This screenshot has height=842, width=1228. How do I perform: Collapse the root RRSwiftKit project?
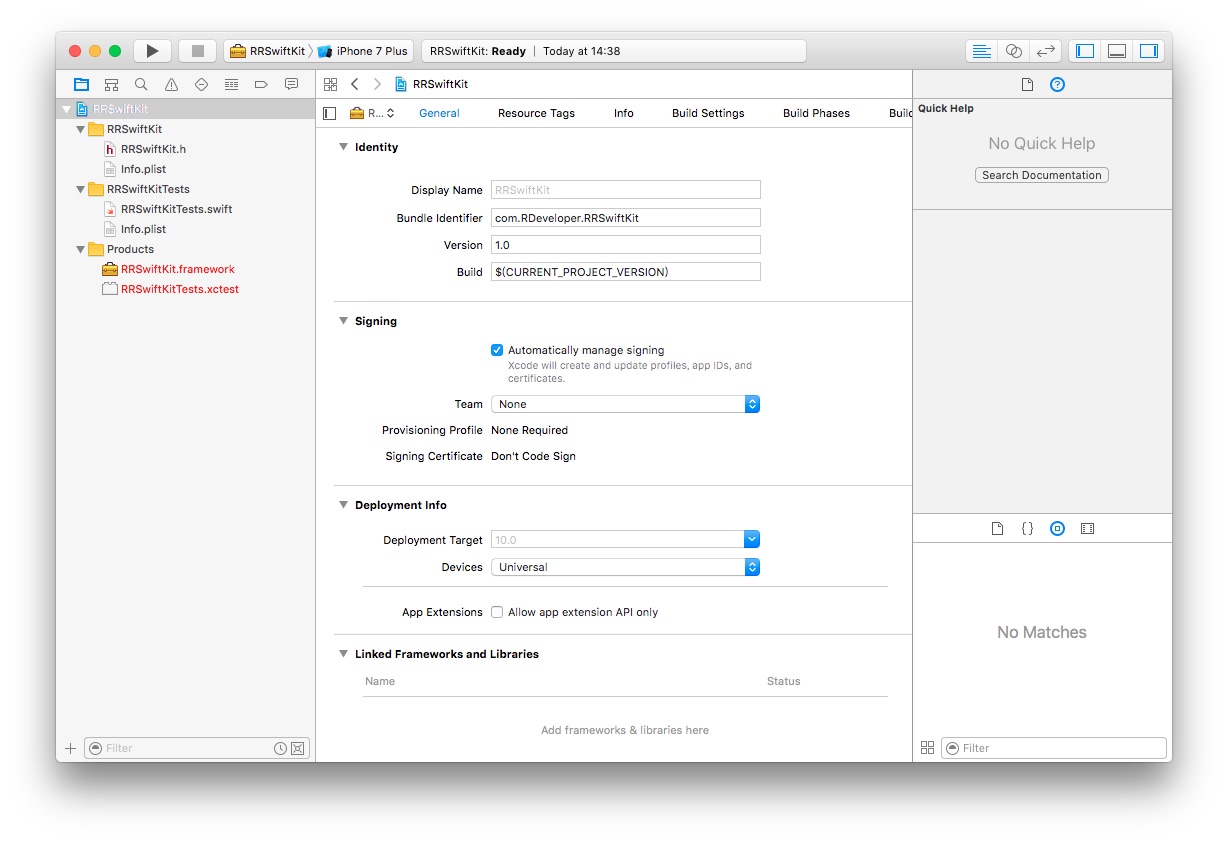(x=67, y=109)
